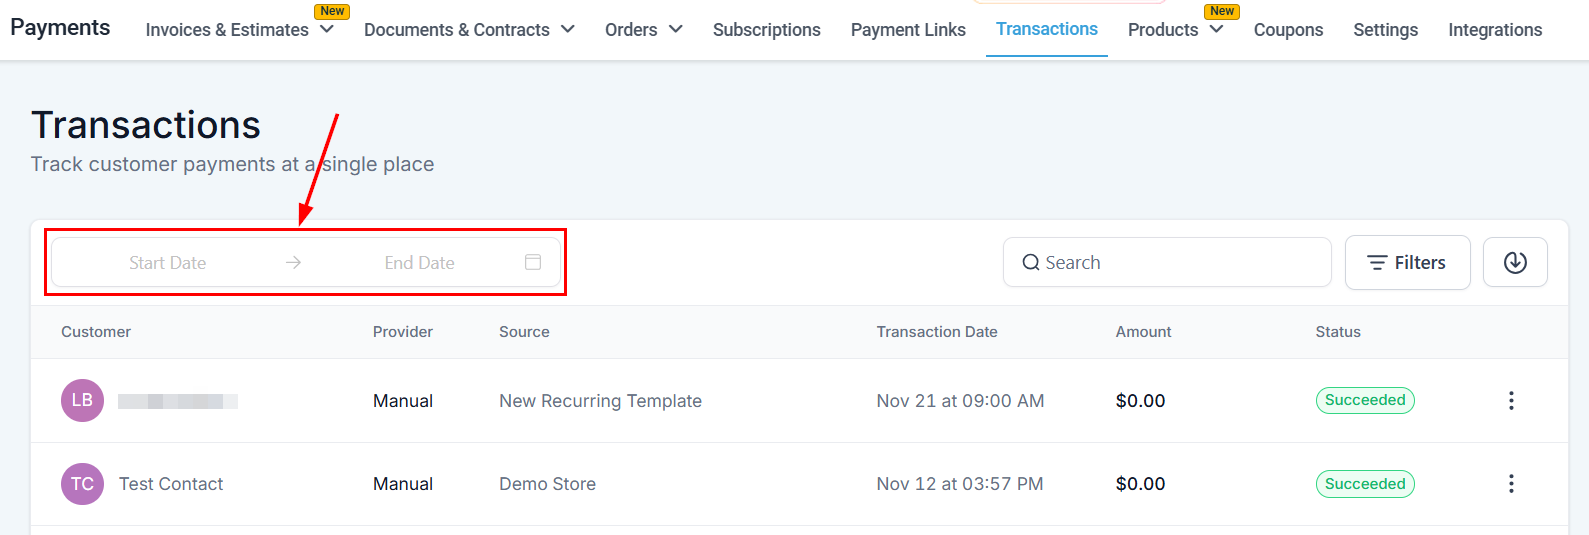The width and height of the screenshot is (1589, 535).
Task: Click the Start Date field
Action: 167,263
